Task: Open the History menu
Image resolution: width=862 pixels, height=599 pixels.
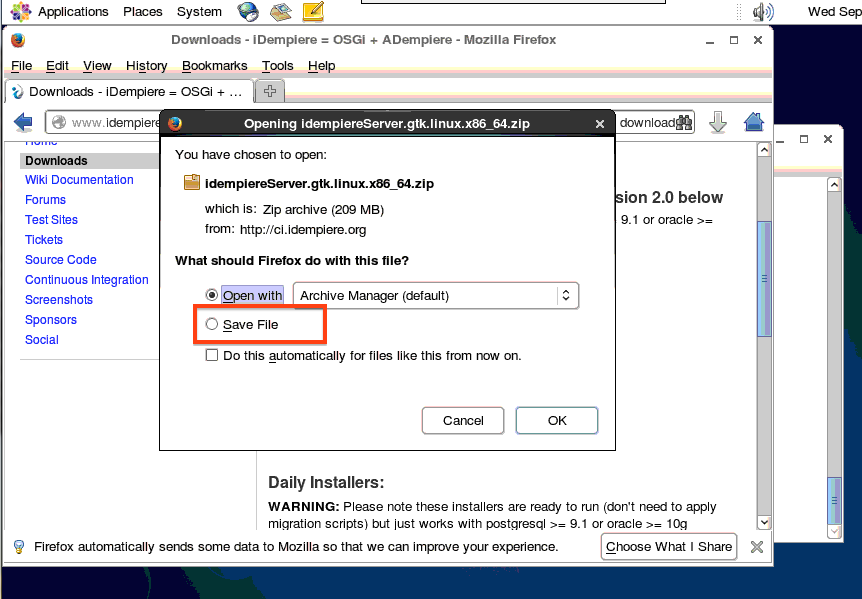Action: pyautogui.click(x=146, y=66)
